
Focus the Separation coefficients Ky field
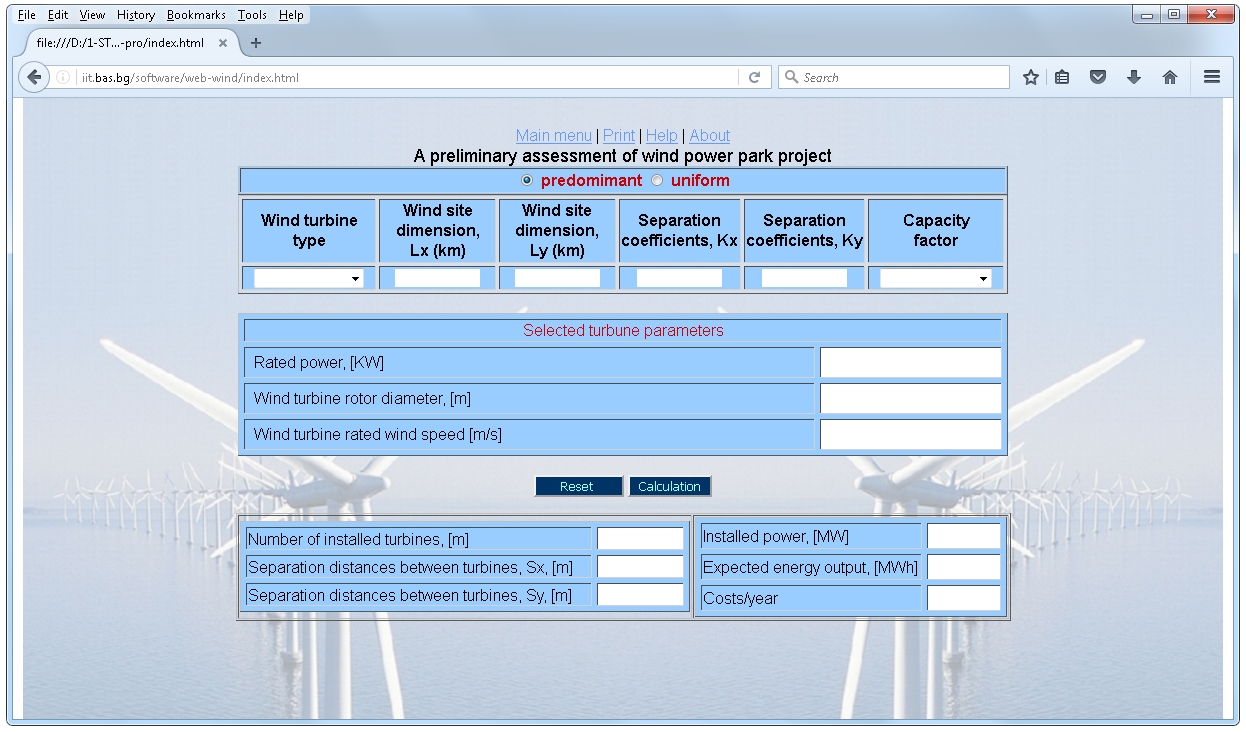coord(804,278)
